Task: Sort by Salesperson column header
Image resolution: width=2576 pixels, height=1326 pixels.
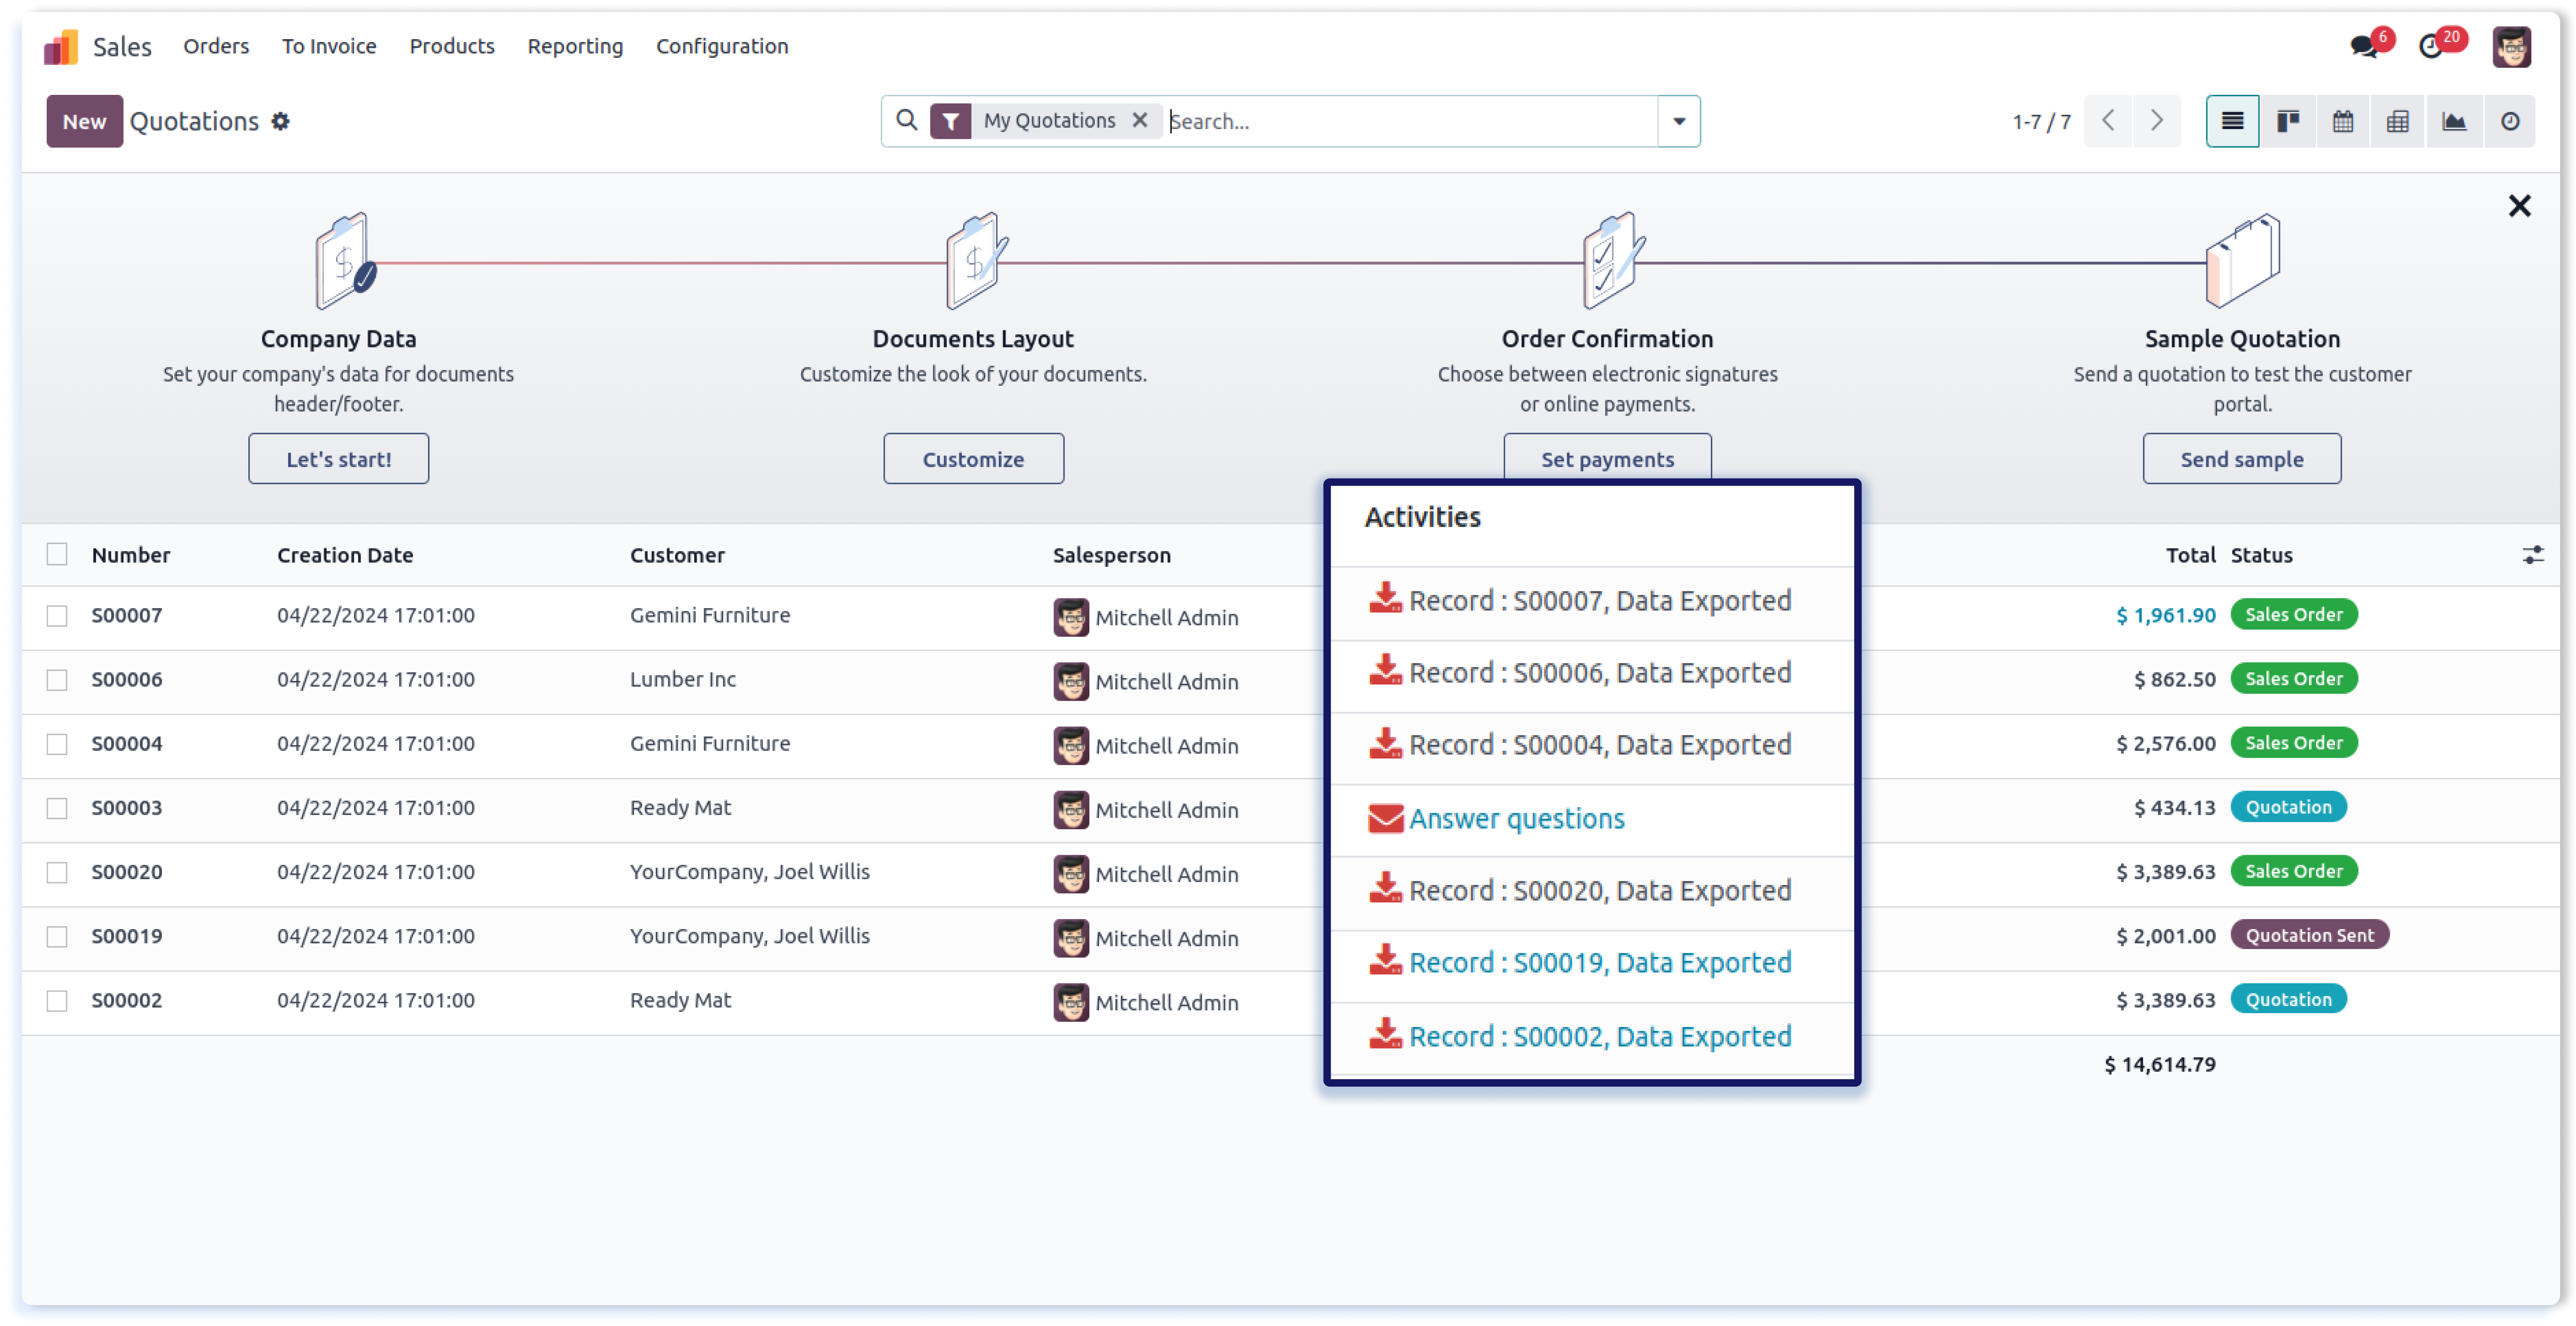Action: pos(1111,555)
